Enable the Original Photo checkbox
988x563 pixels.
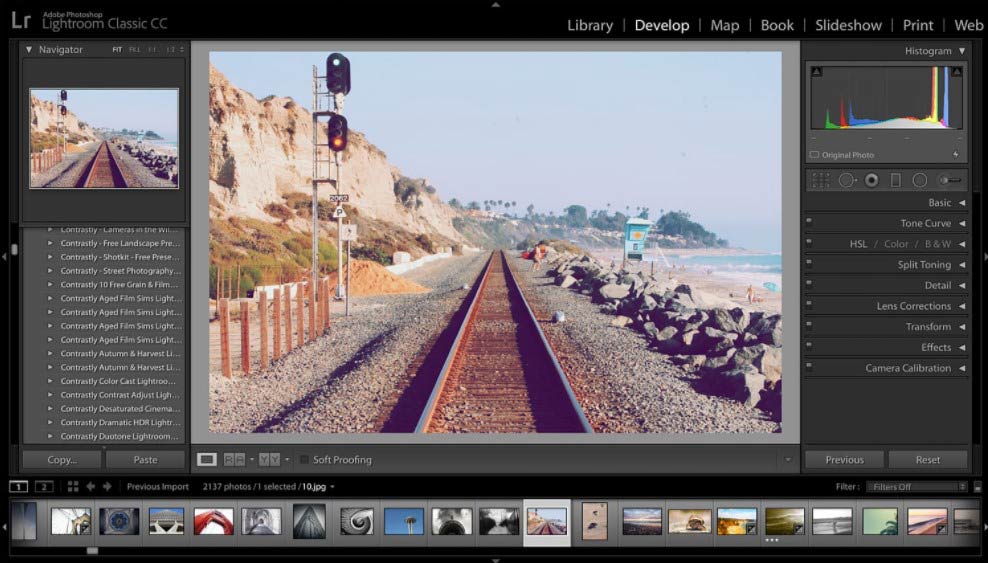coord(814,154)
